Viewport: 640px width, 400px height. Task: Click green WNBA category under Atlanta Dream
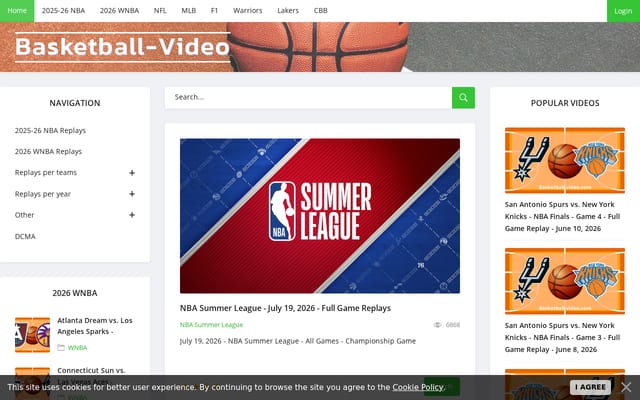(77, 348)
